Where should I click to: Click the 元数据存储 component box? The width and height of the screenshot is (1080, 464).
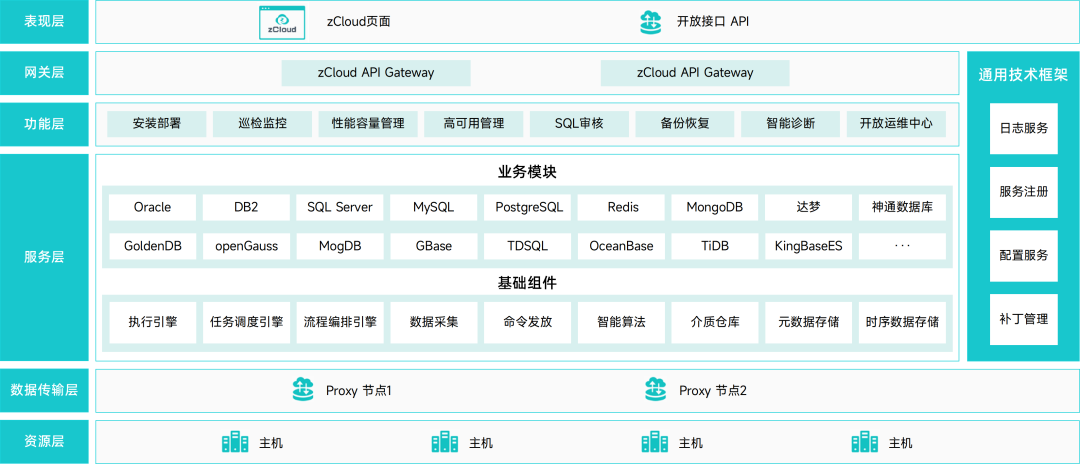point(809,322)
